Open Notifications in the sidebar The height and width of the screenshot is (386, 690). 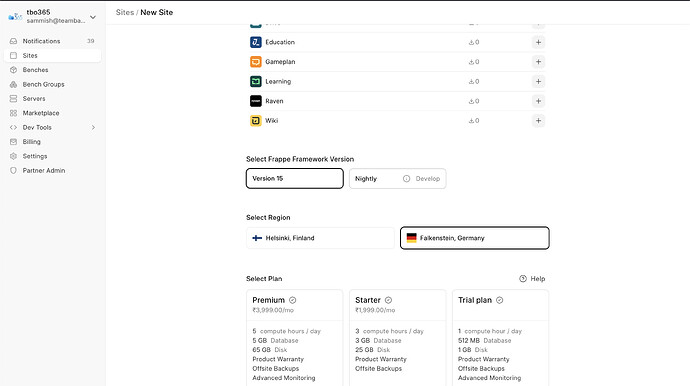click(x=52, y=41)
